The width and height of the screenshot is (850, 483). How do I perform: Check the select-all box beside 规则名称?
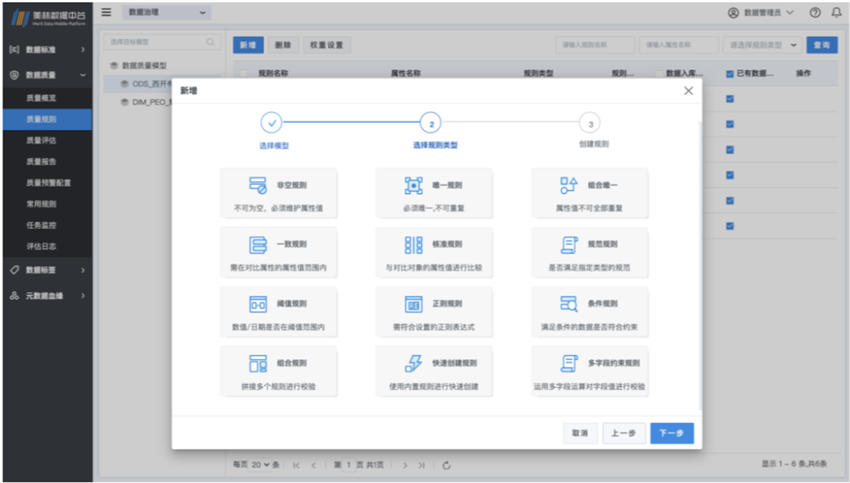244,73
